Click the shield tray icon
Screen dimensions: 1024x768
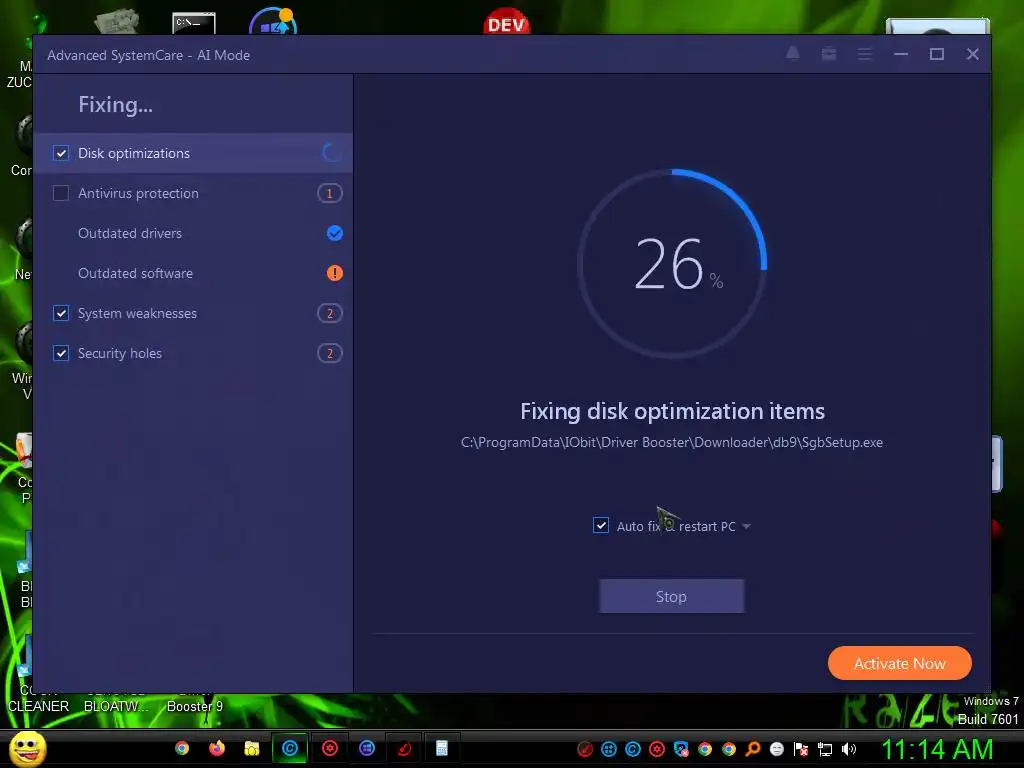click(681, 749)
